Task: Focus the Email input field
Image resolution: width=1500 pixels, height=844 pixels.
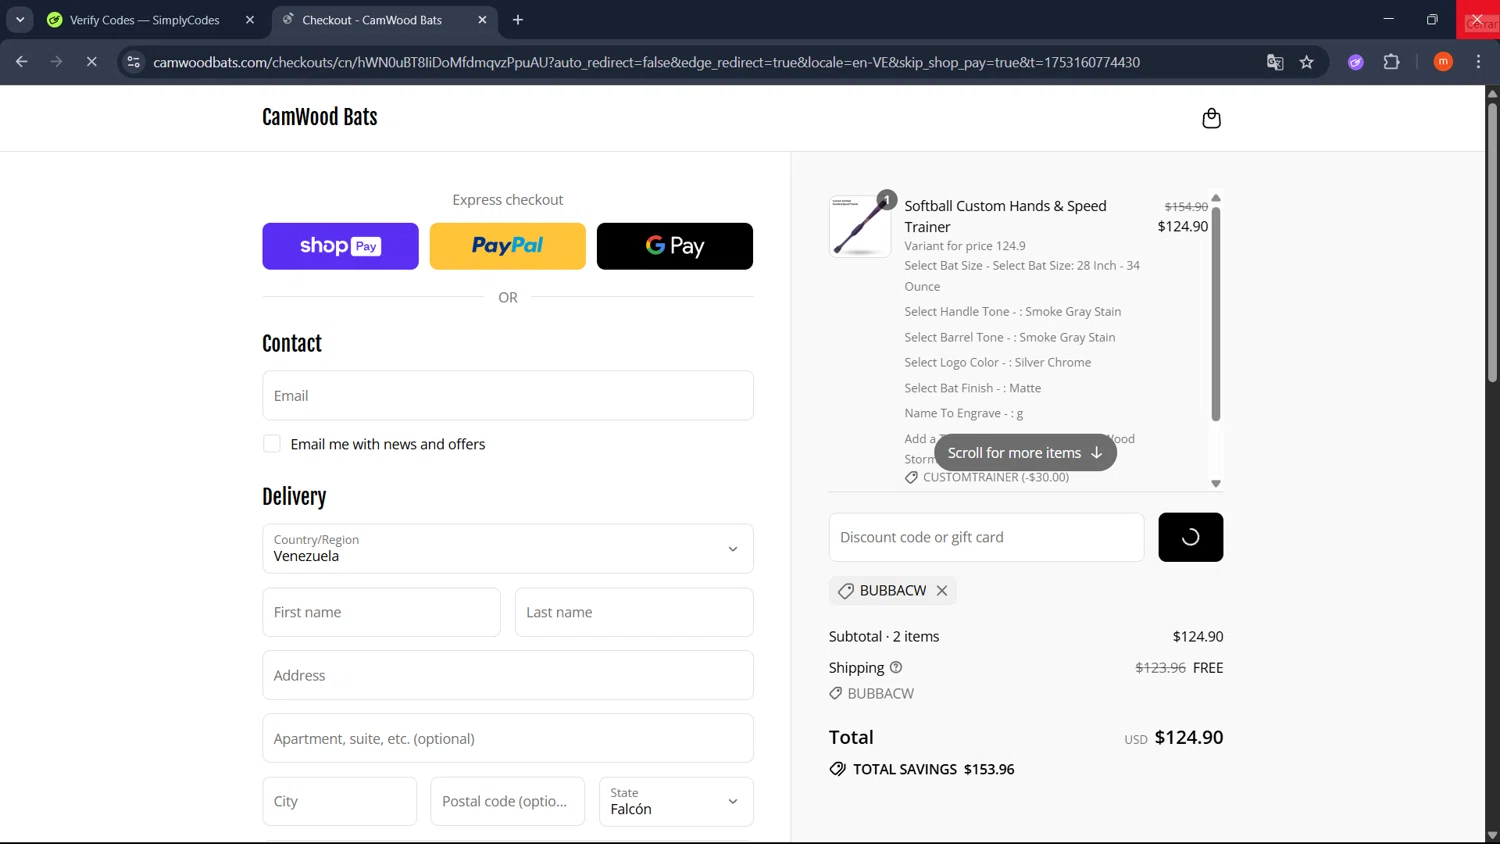Action: (x=507, y=396)
